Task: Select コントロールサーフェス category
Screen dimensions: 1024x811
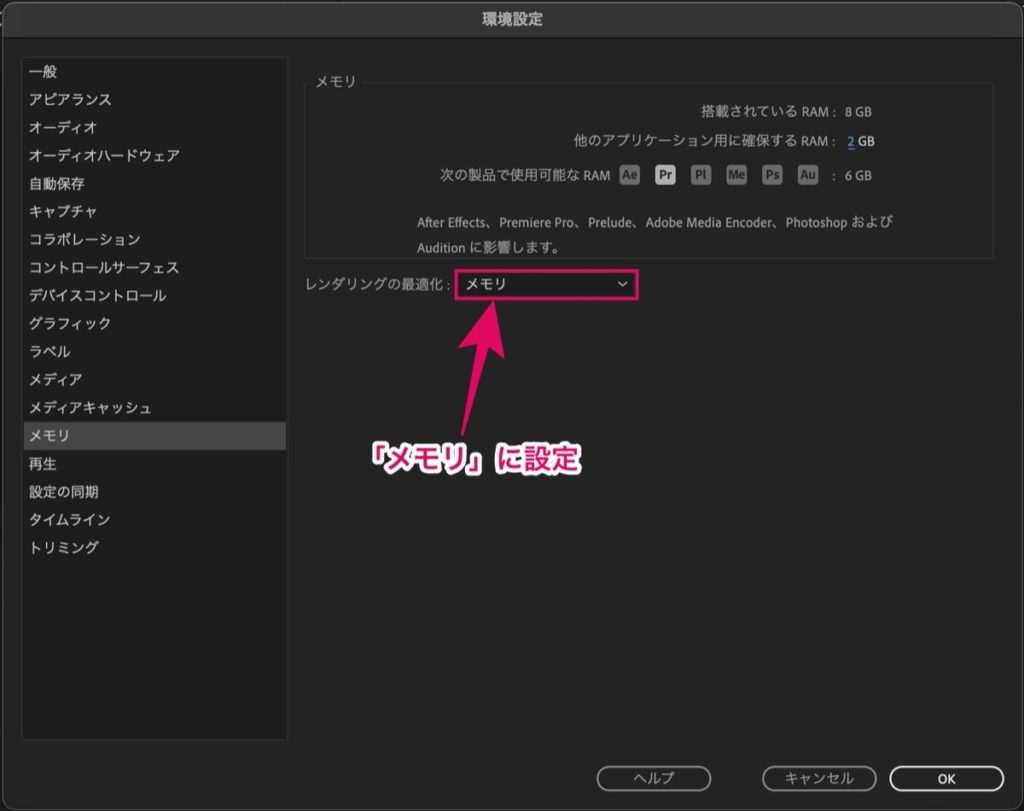Action: click(x=155, y=268)
